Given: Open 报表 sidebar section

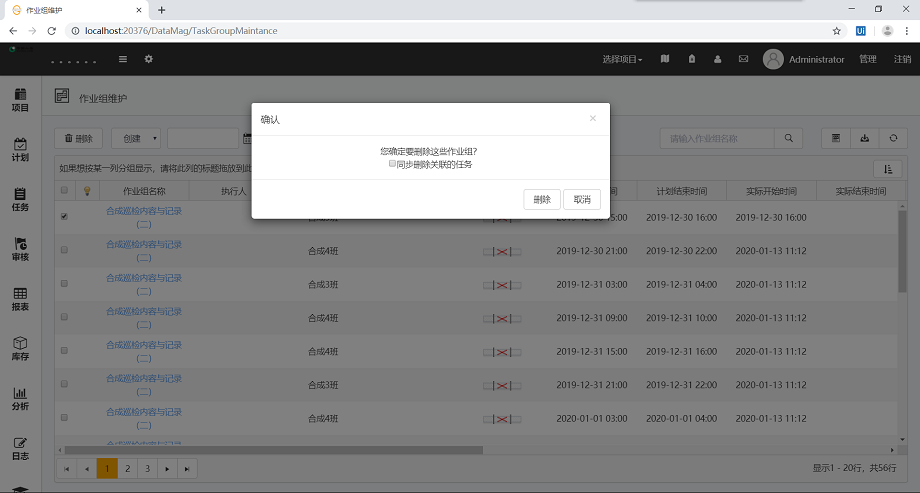Looking at the screenshot, I should [x=20, y=299].
